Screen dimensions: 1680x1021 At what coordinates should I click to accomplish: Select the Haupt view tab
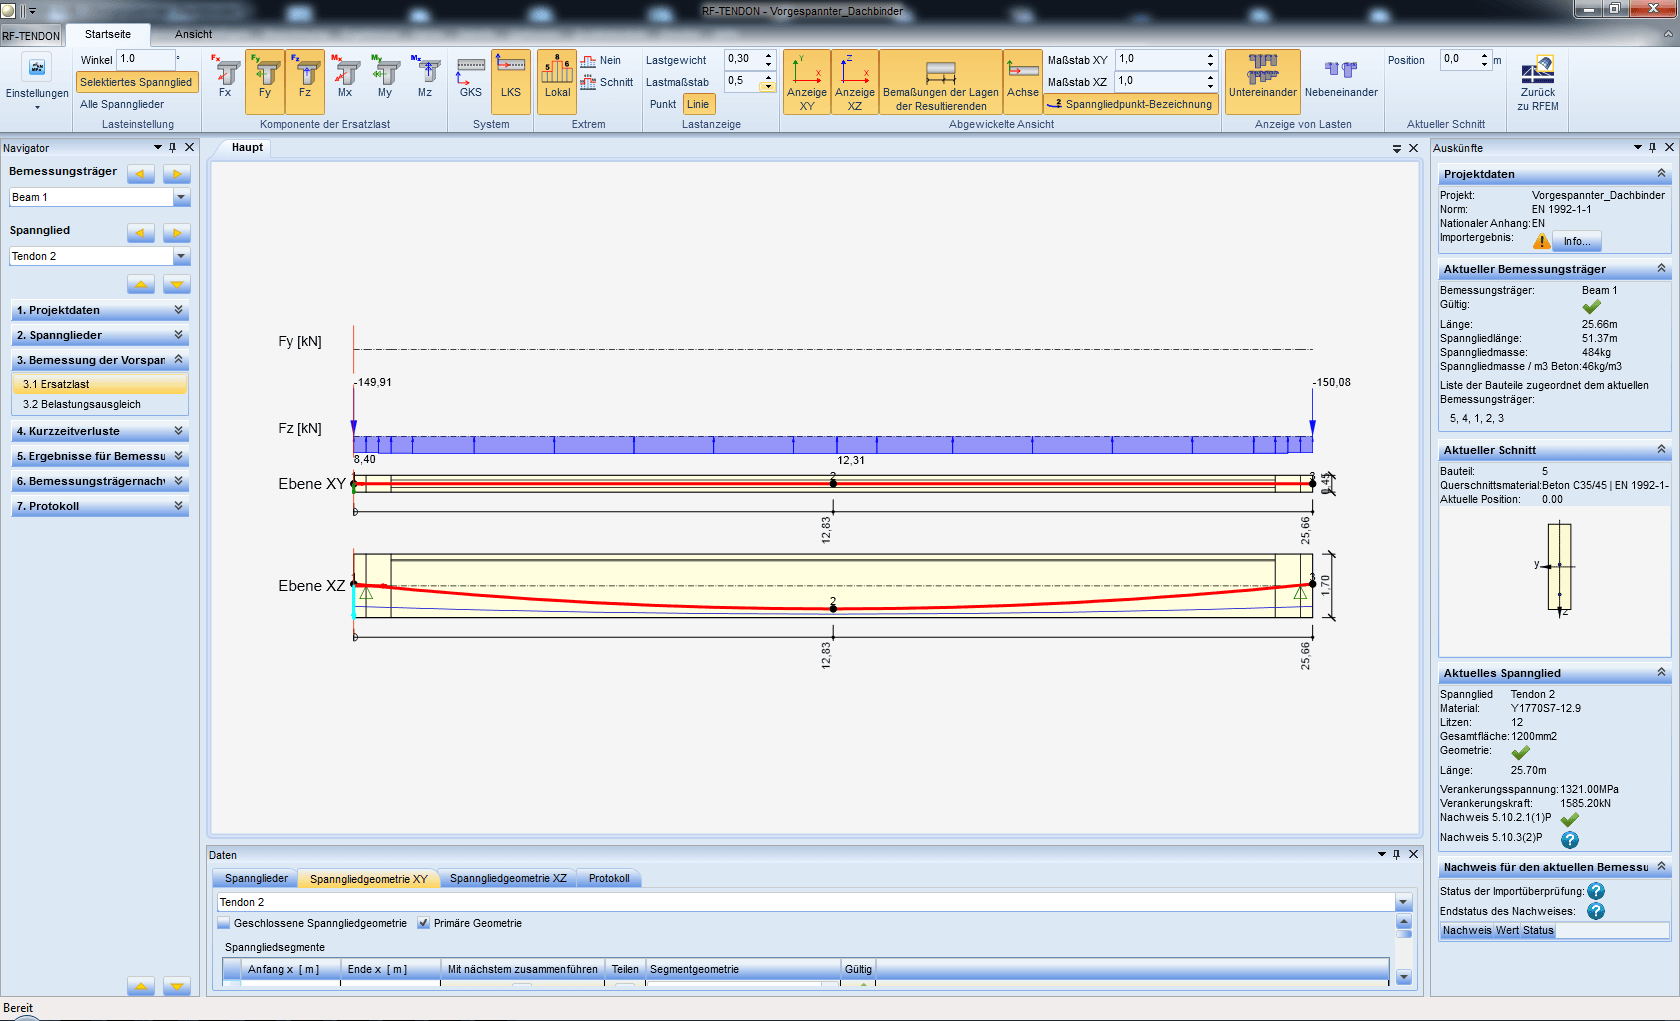coord(247,147)
